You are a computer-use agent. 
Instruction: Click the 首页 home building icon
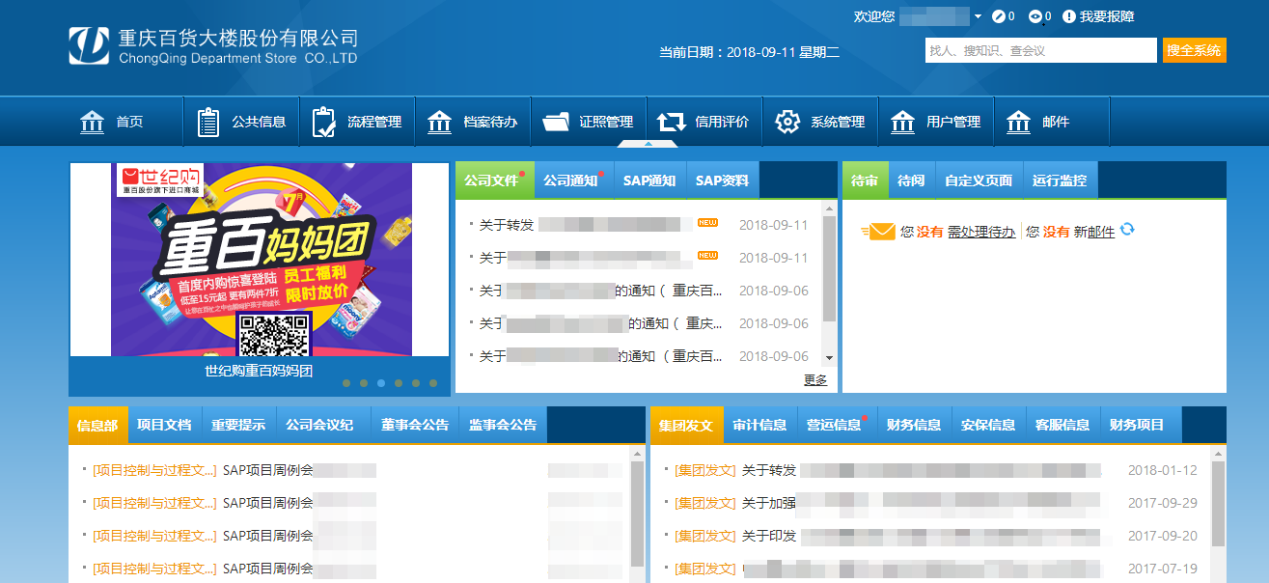(92, 122)
